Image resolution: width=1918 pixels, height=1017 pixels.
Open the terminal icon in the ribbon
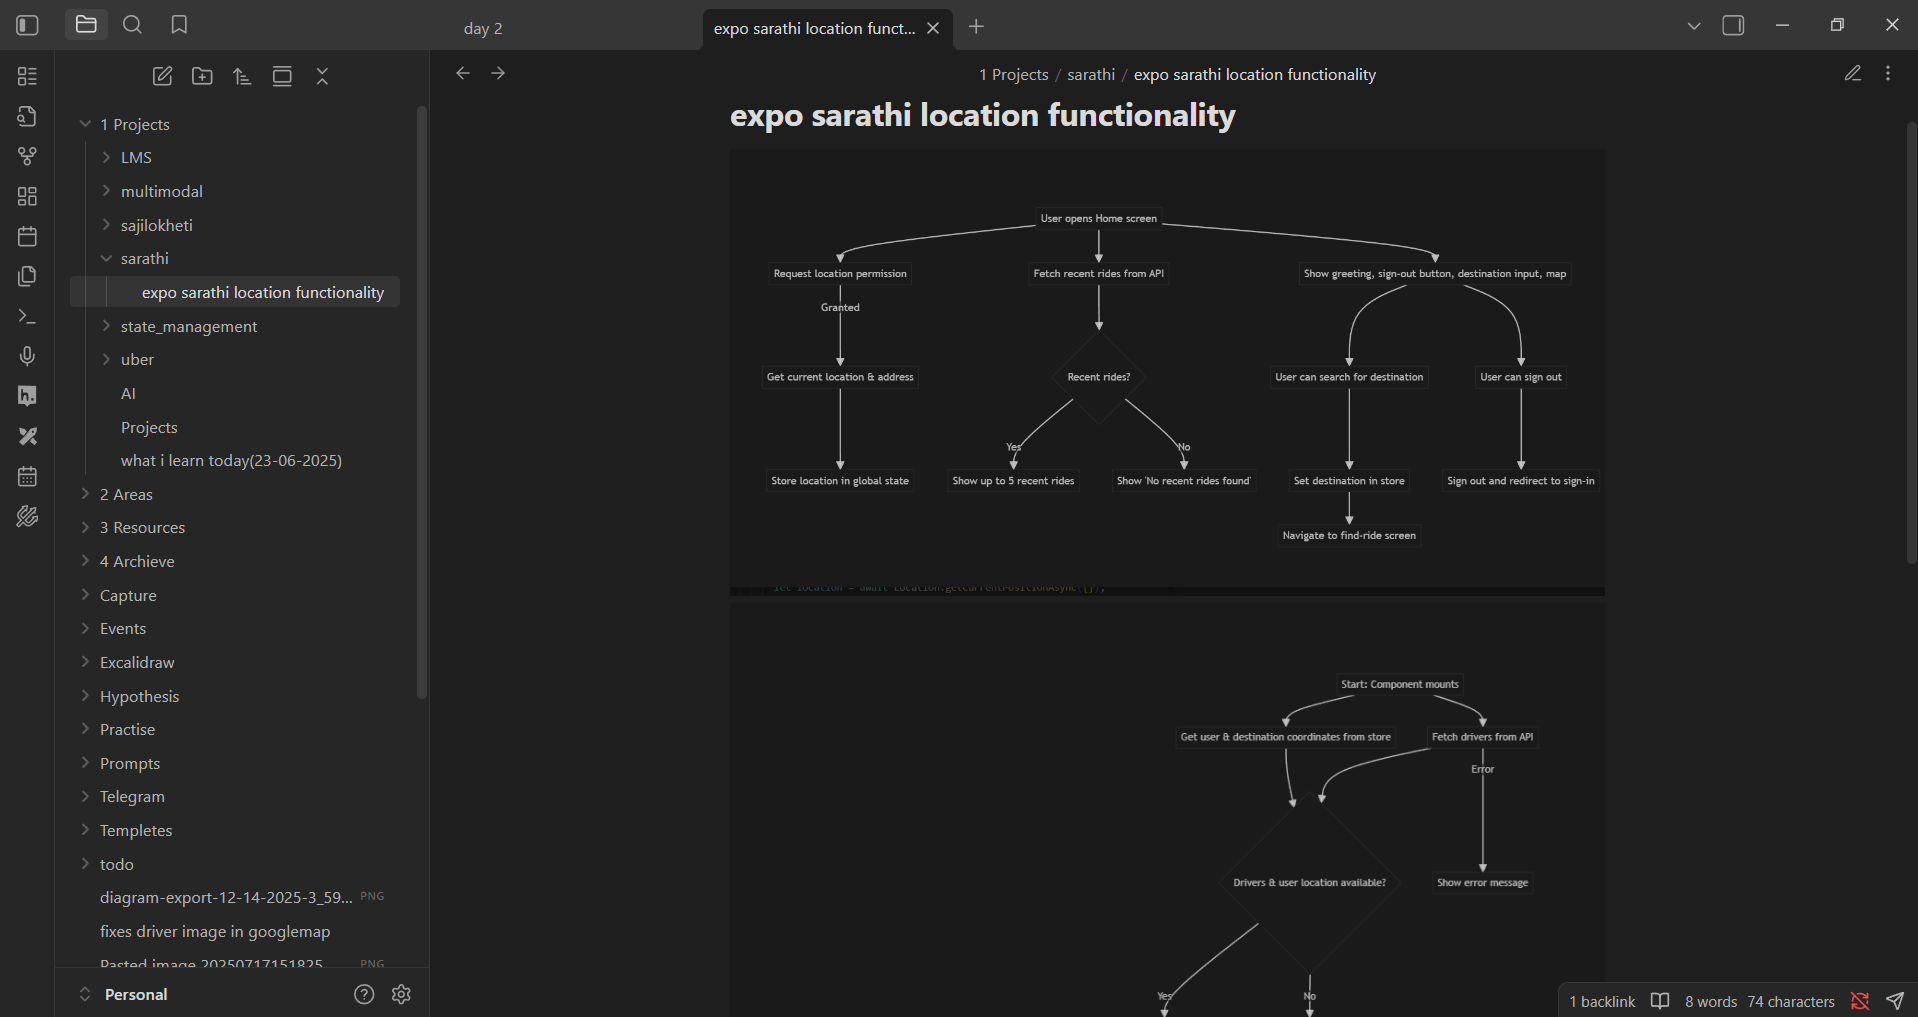tap(27, 316)
